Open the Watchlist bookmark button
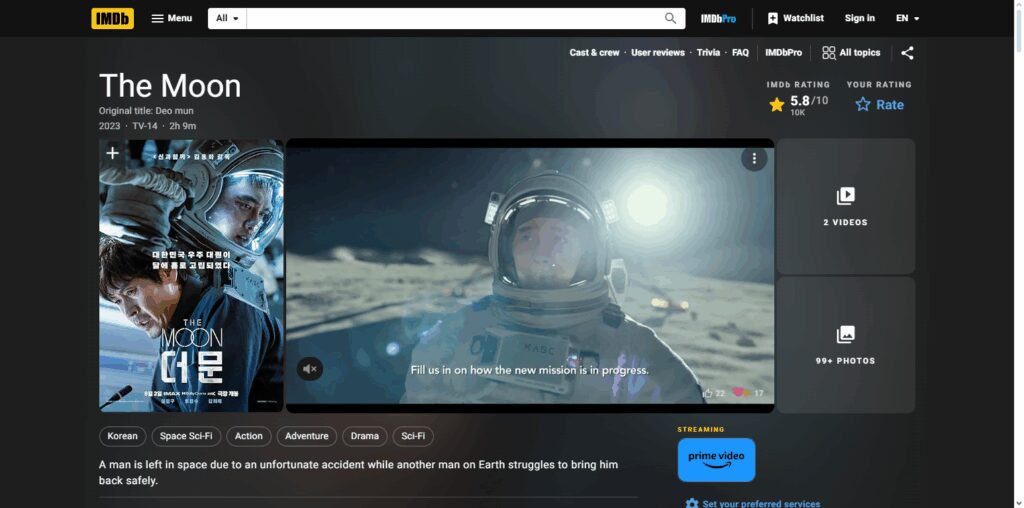The image size is (1024, 508). click(x=795, y=18)
